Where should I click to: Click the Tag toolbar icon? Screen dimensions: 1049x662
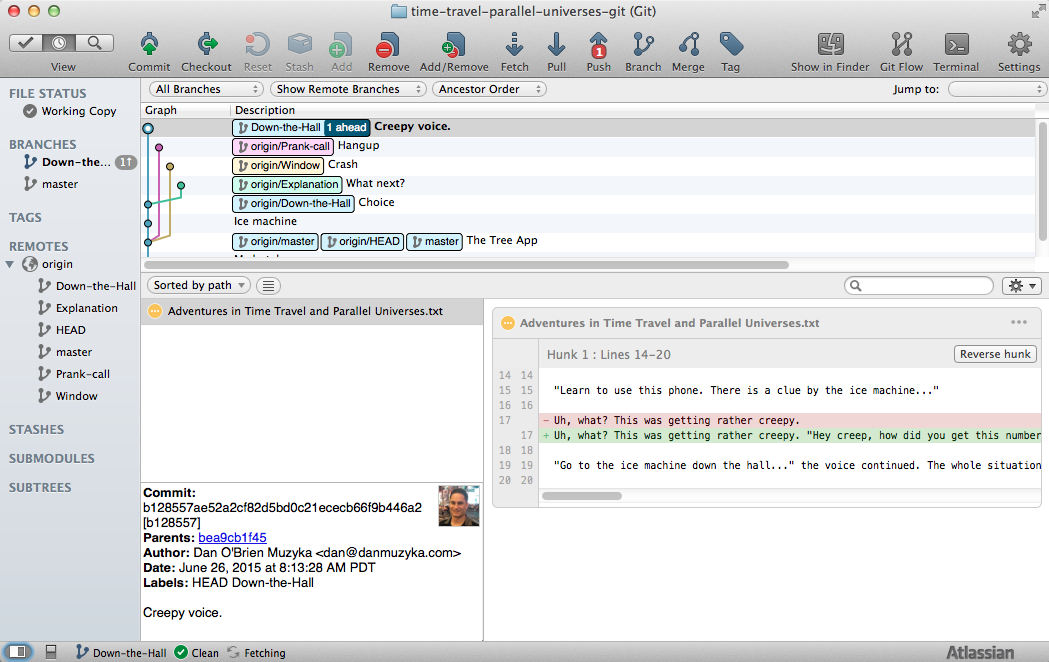[731, 45]
